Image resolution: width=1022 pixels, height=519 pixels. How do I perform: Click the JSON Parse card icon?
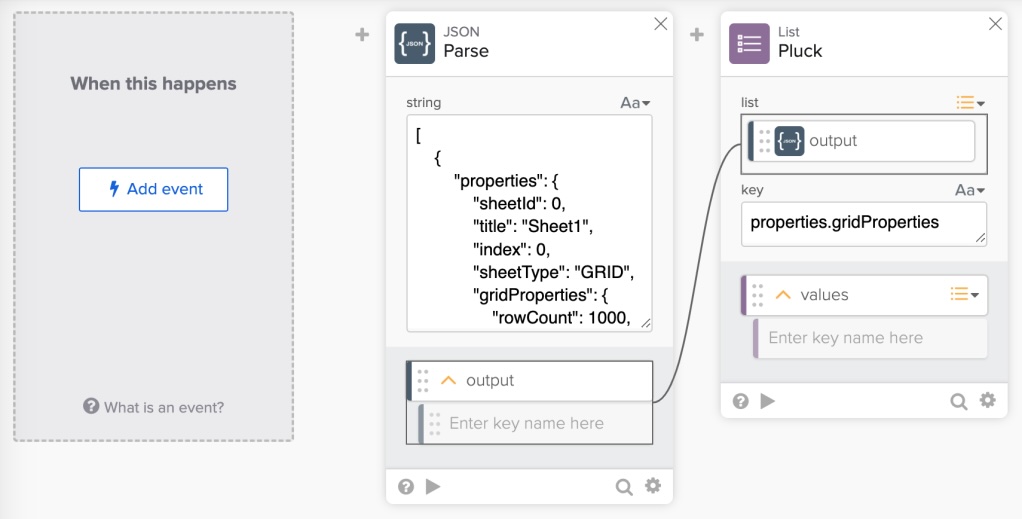(x=415, y=44)
